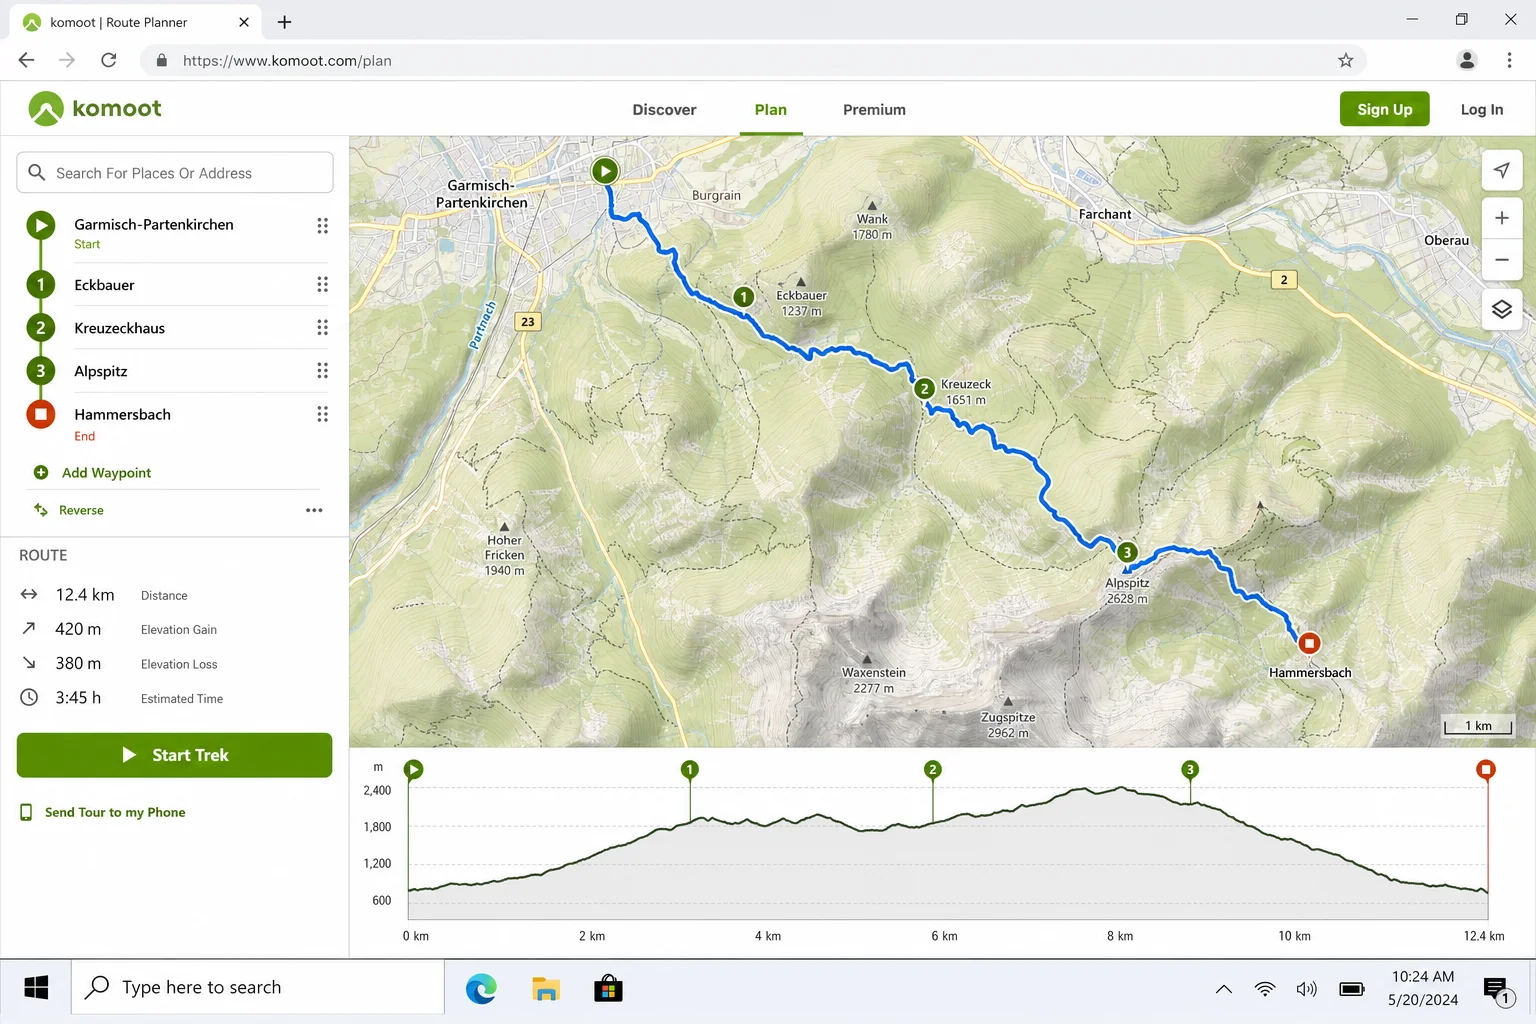Select the Hammersbach end point name
The height and width of the screenshot is (1024, 1536).
122,414
